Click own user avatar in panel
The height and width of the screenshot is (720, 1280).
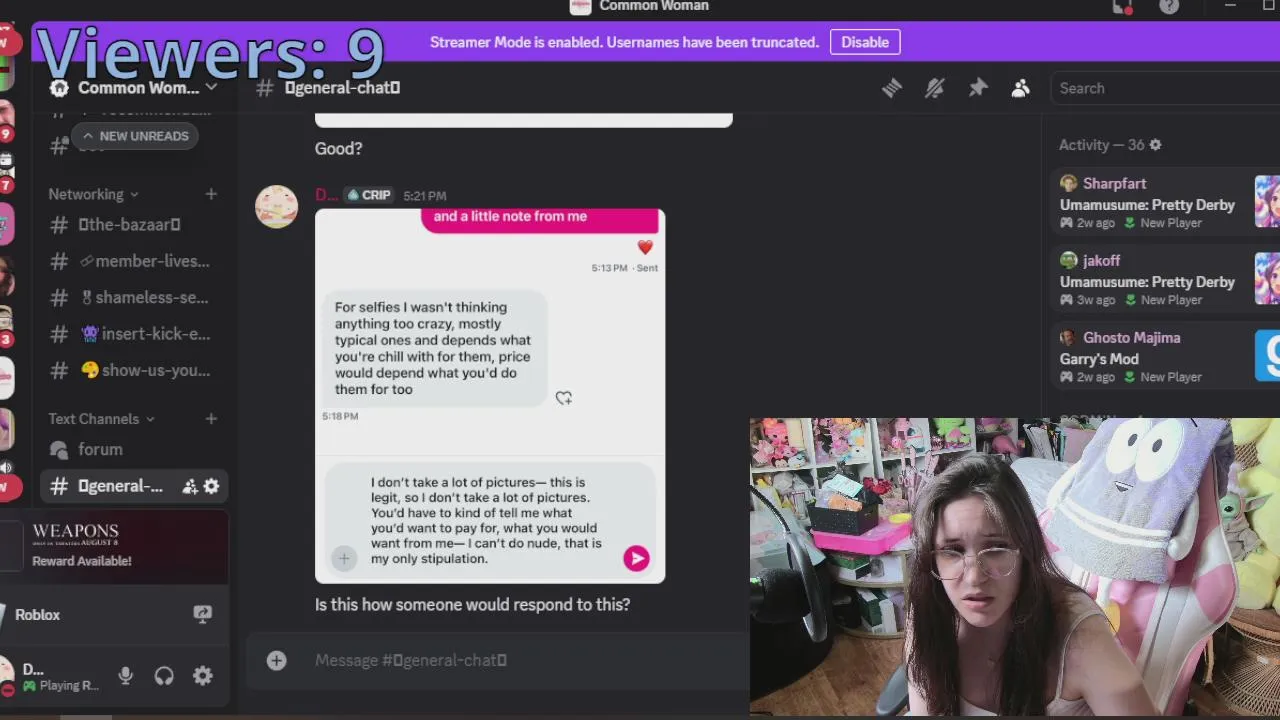7,676
